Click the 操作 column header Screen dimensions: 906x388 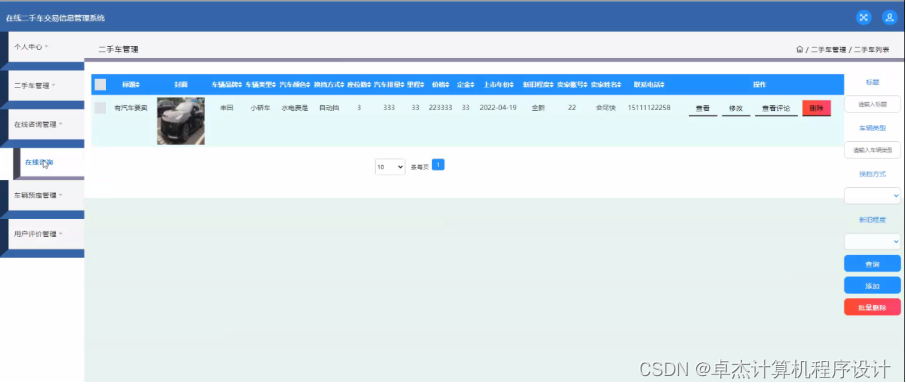pos(759,85)
